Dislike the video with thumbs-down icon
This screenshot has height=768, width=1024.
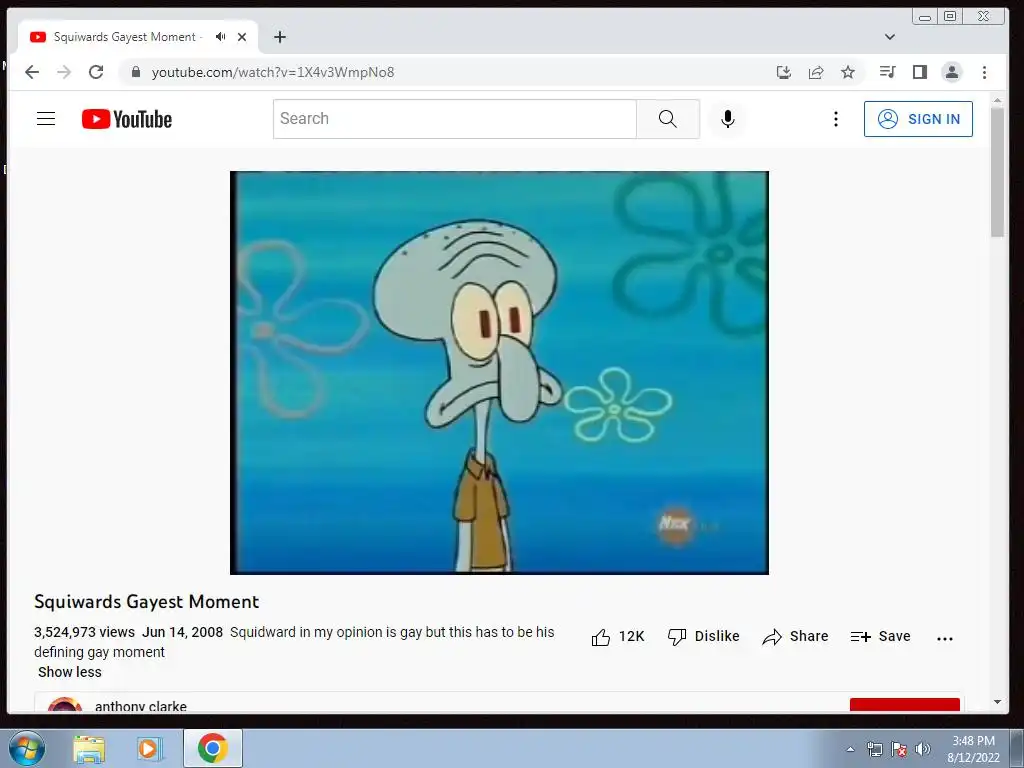703,637
